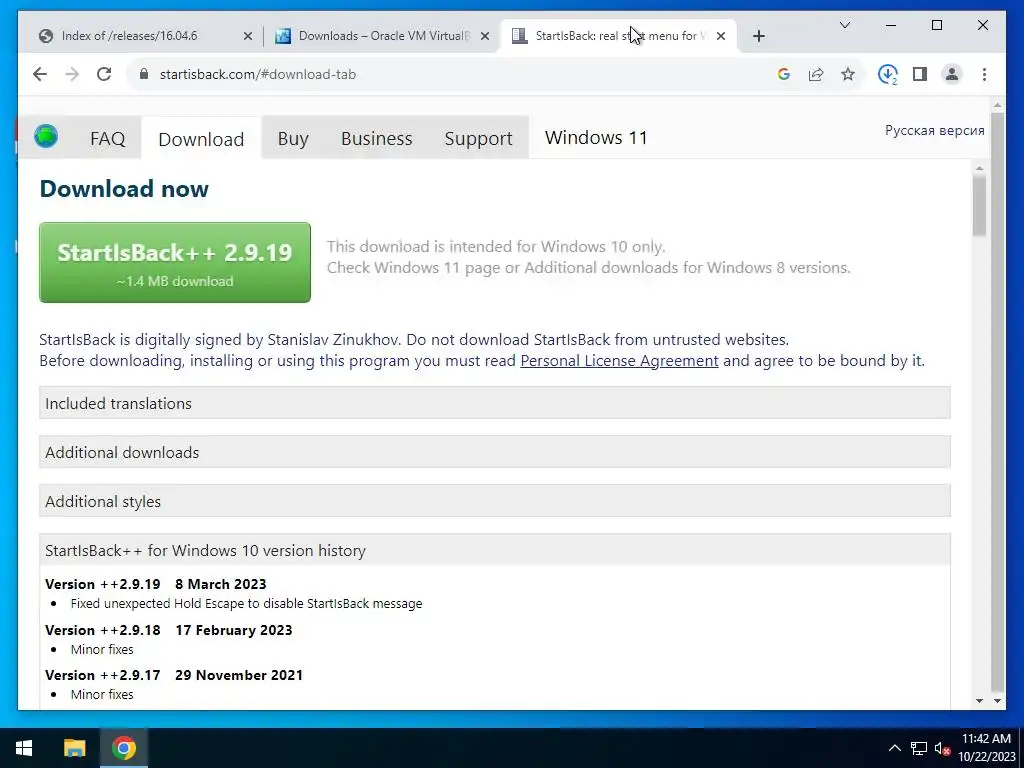This screenshot has width=1024, height=768.
Task: Click Version ++2.9.19 heading text
Action: pyautogui.click(x=103, y=584)
